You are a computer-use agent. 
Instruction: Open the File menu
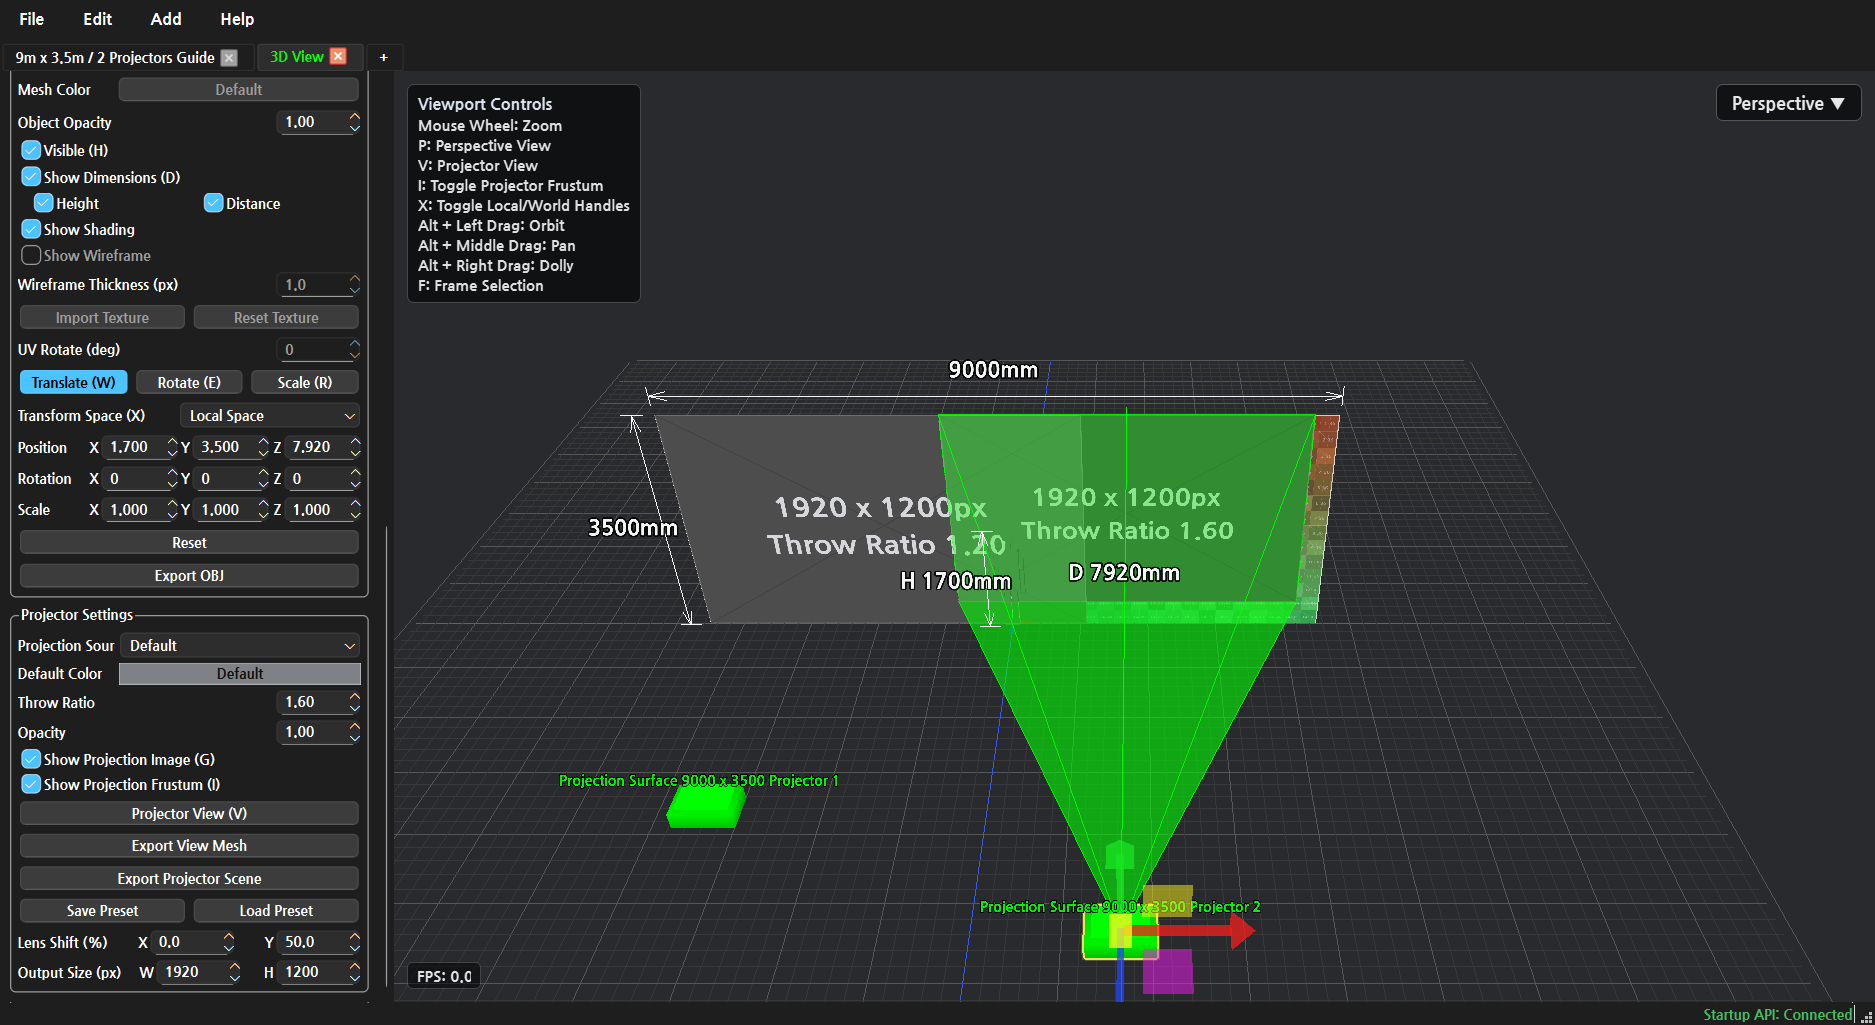32,19
